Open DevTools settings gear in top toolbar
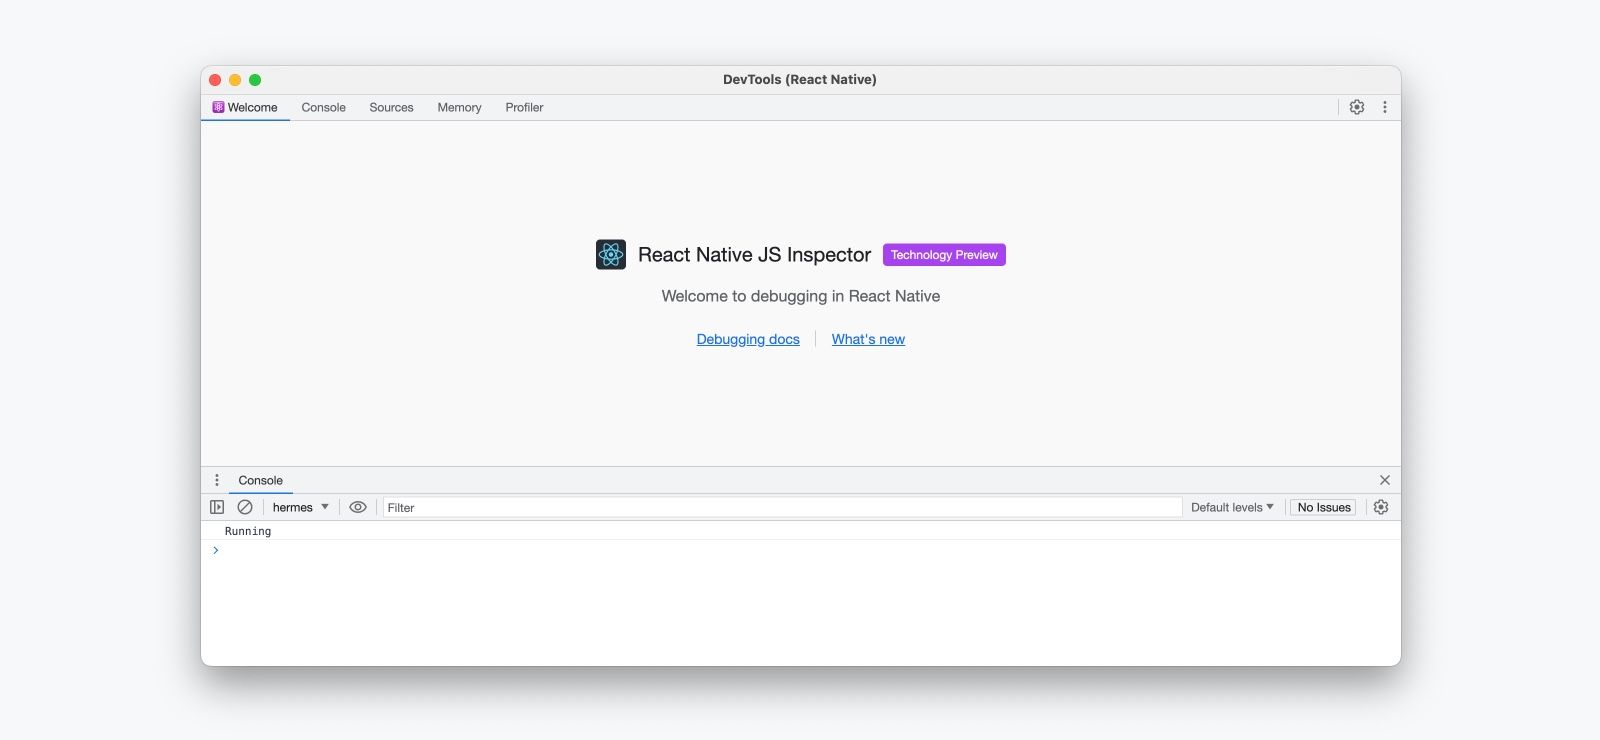Screen dimensions: 1600x740 click(1356, 107)
